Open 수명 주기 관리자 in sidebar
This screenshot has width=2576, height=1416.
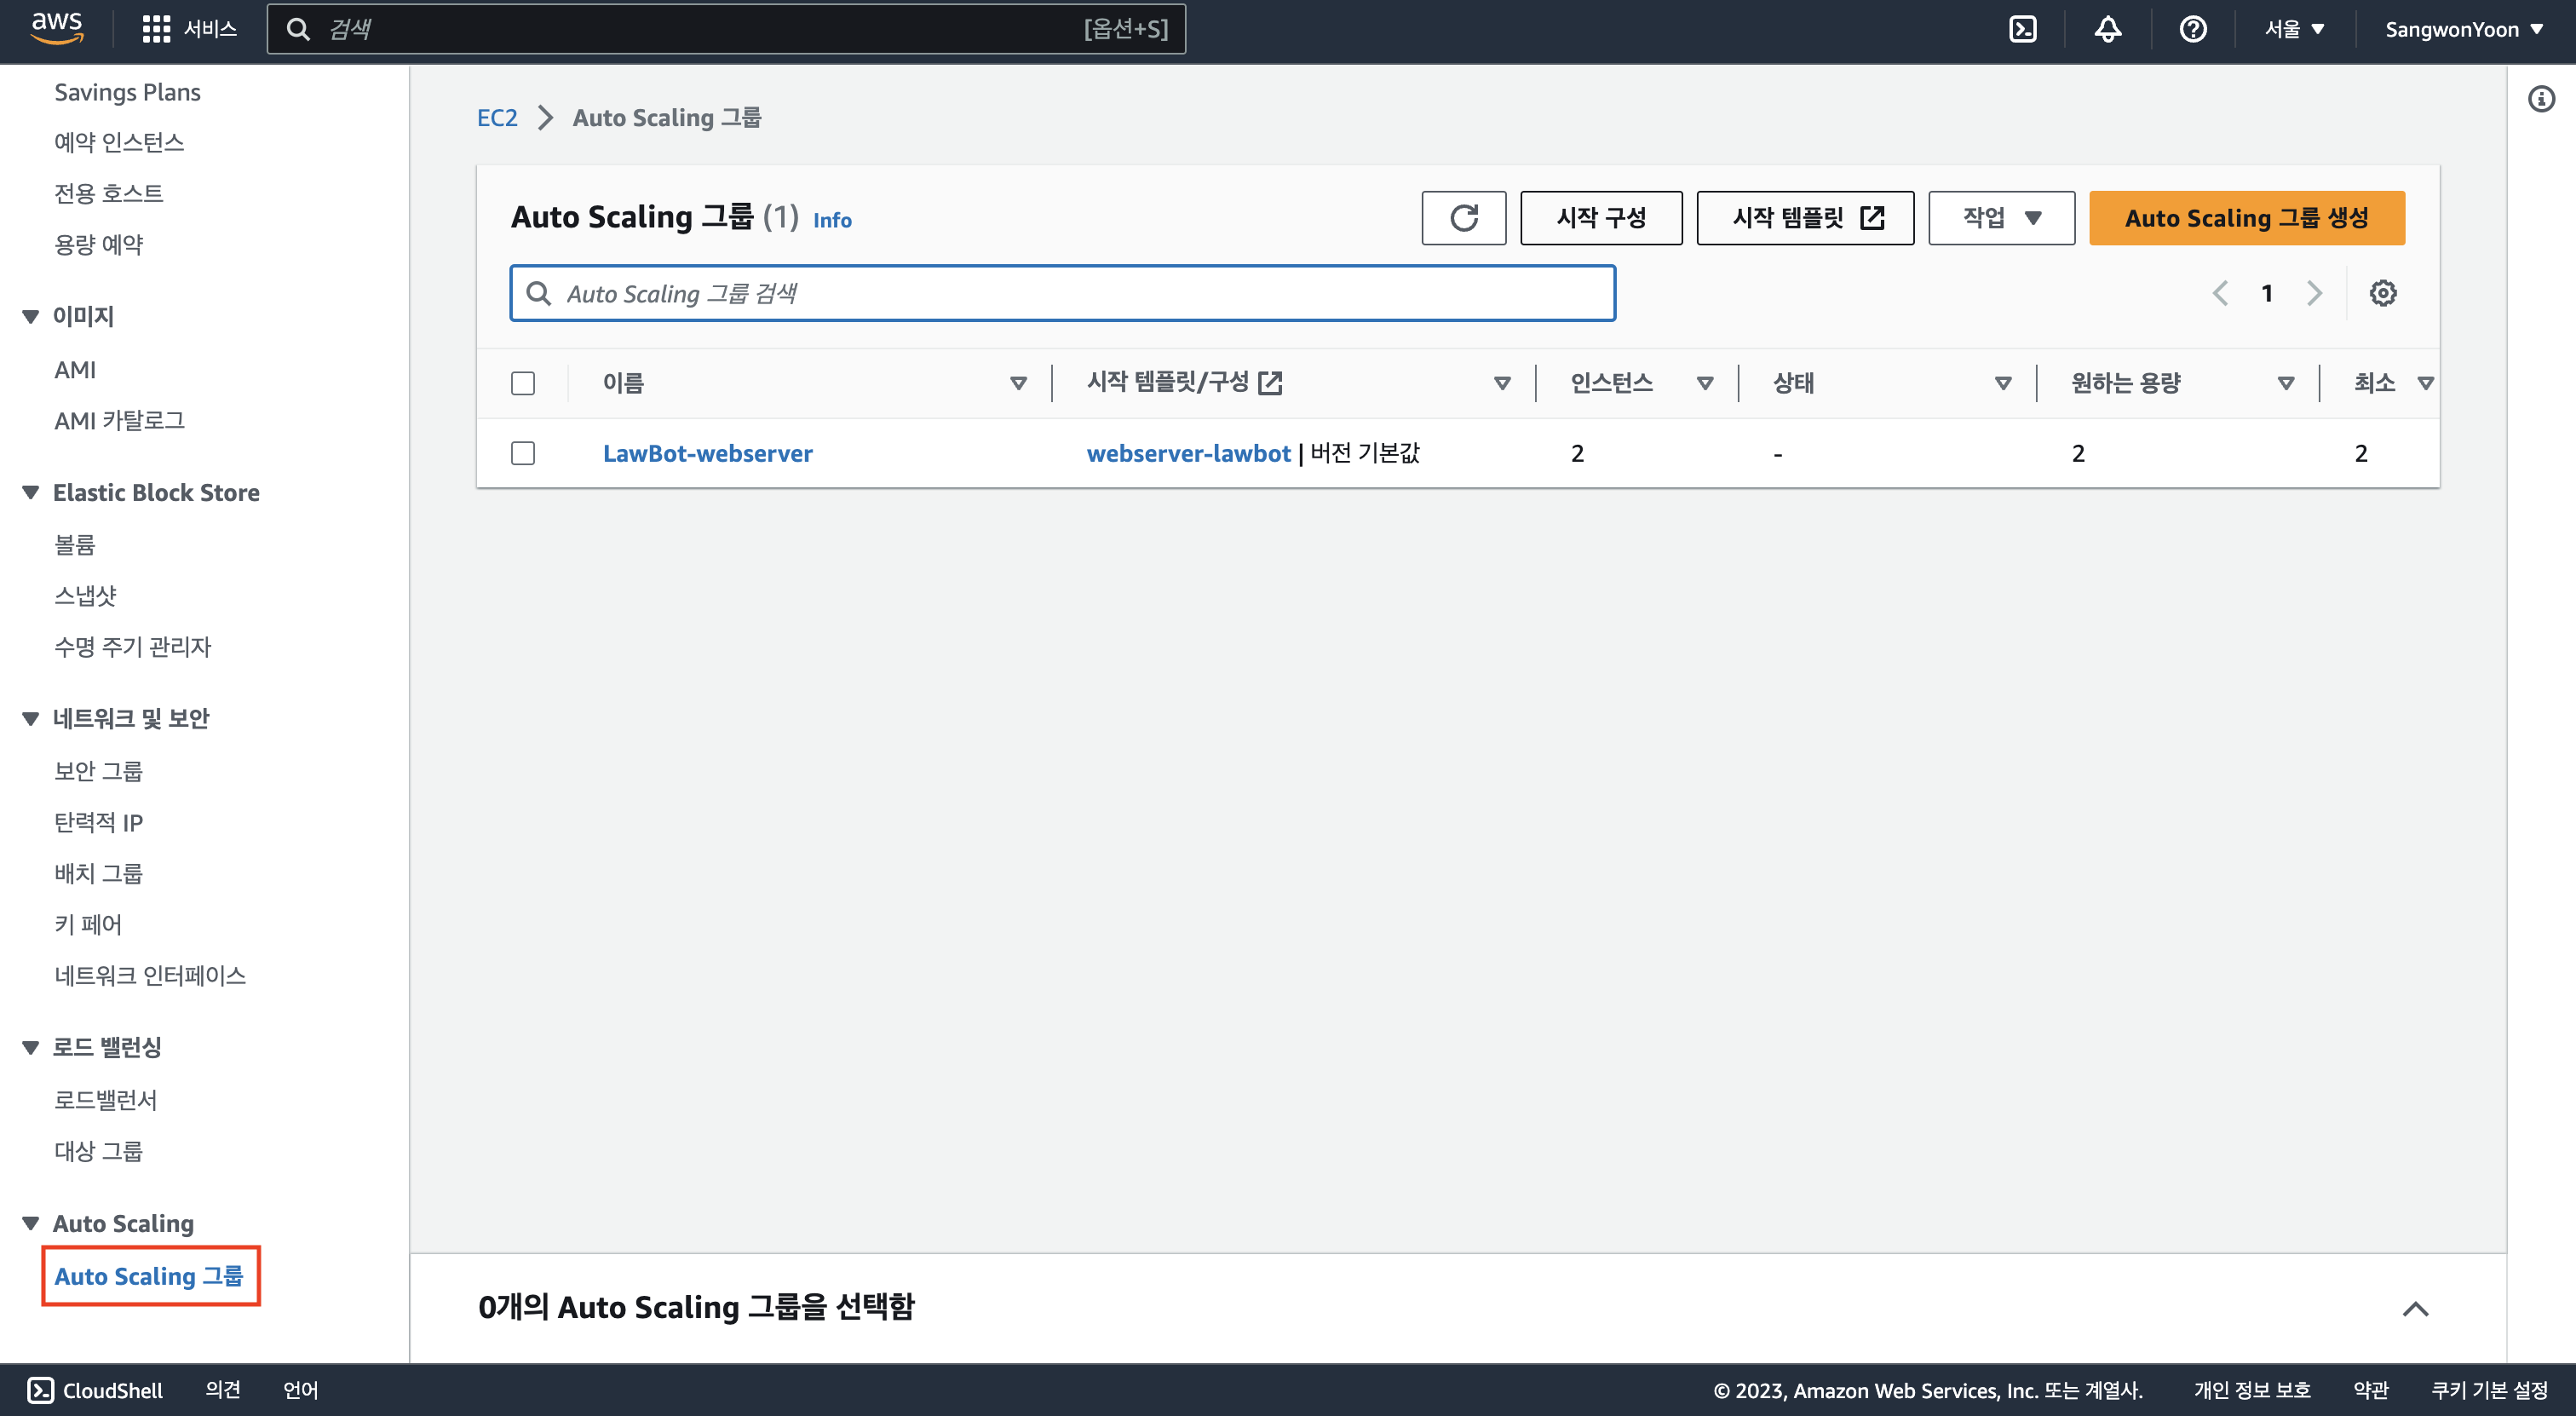[x=132, y=647]
